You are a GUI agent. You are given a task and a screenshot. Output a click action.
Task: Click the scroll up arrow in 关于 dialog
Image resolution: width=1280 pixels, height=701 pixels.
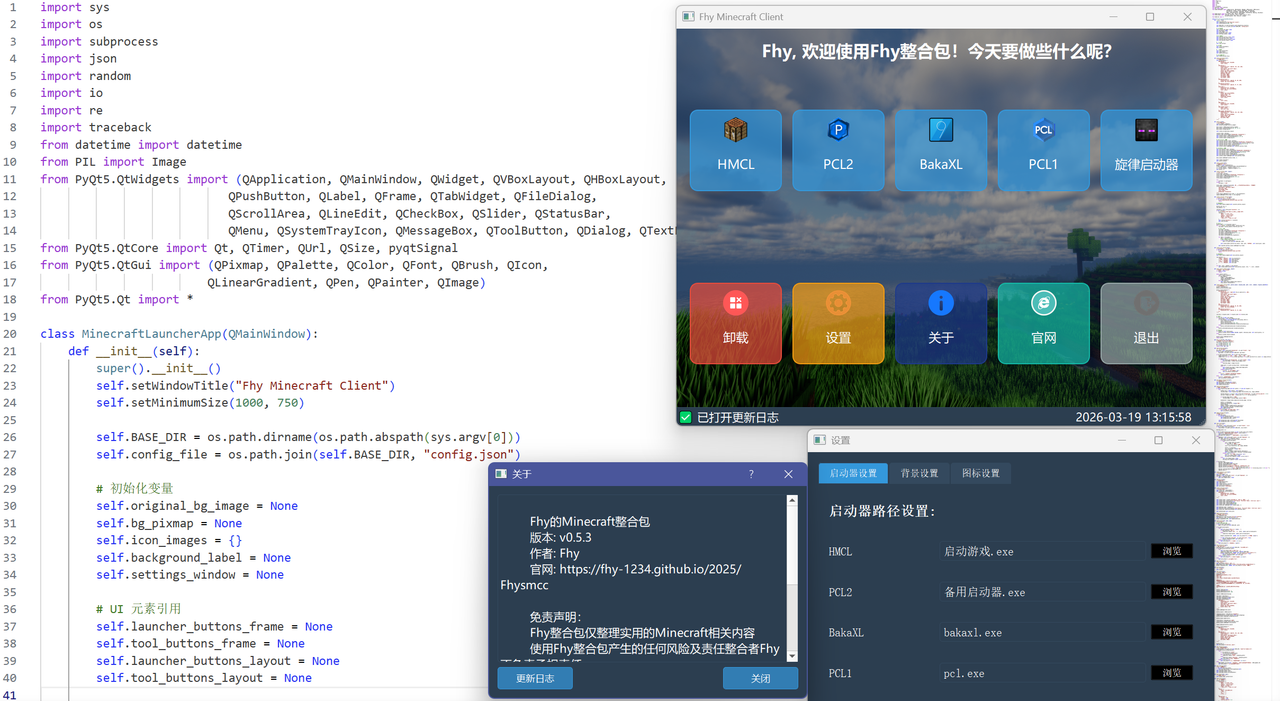pyautogui.click(x=792, y=499)
